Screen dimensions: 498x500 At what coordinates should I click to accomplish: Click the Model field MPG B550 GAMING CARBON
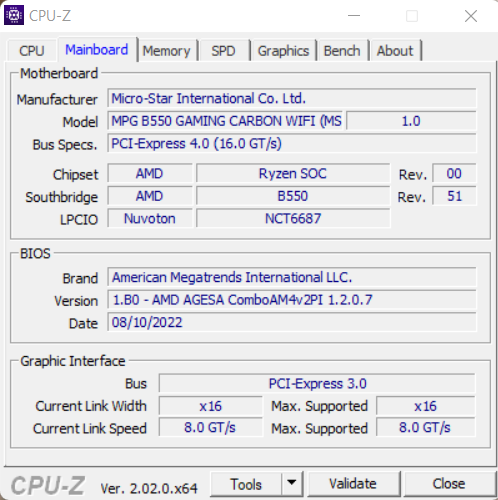[225, 121]
